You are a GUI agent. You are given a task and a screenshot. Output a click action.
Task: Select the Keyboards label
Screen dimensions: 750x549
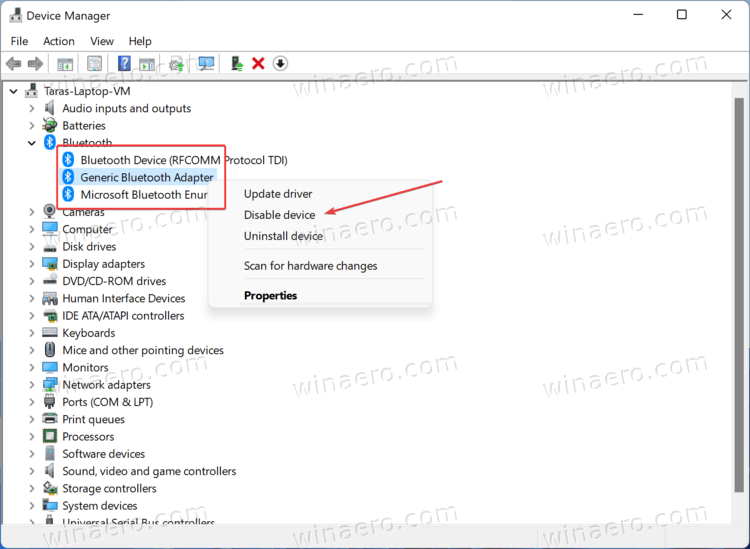88,332
